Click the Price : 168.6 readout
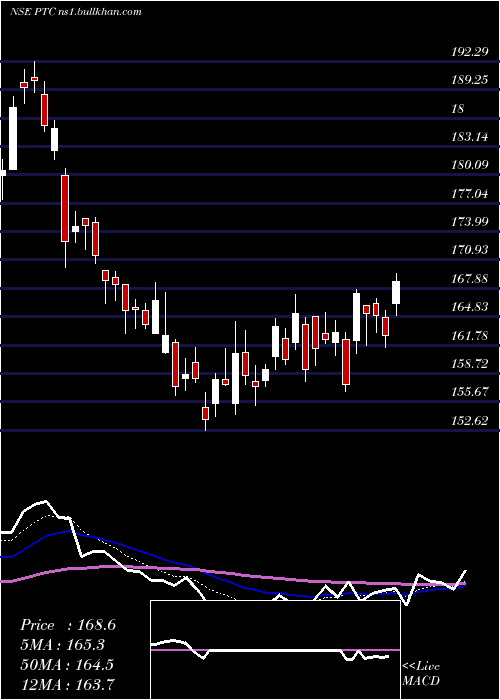 68,625
